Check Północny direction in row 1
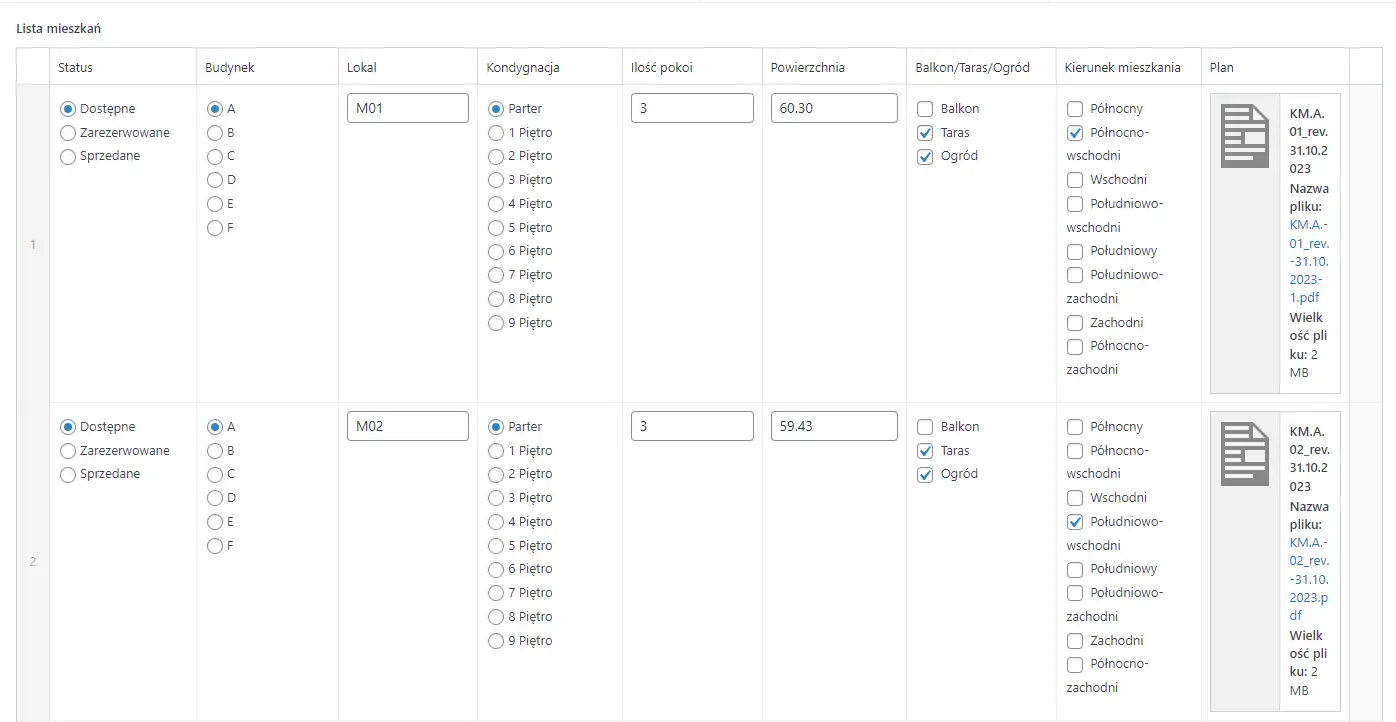The width and height of the screenshot is (1396, 722). 1075,109
